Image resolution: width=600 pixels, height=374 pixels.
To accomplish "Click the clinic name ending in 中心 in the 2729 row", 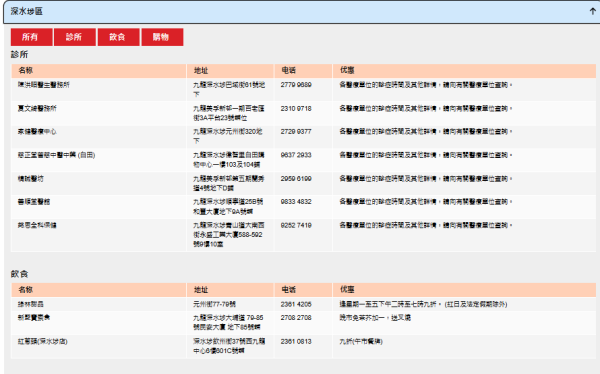I will pyautogui.click(x=37, y=132).
